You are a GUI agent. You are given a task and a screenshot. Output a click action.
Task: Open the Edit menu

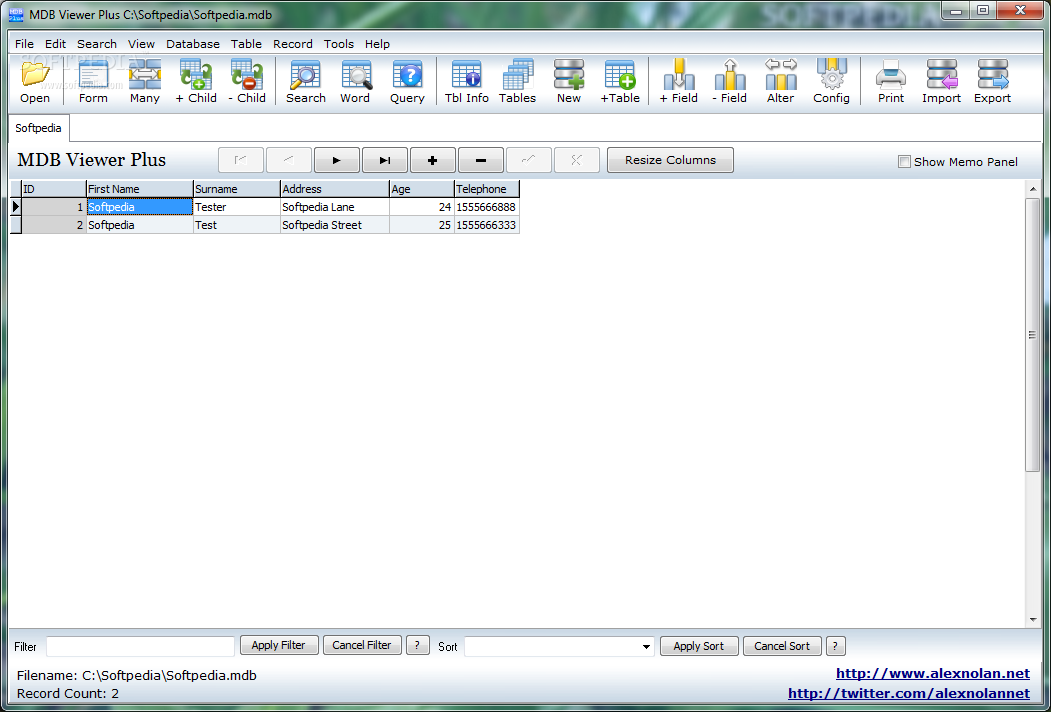pos(55,44)
